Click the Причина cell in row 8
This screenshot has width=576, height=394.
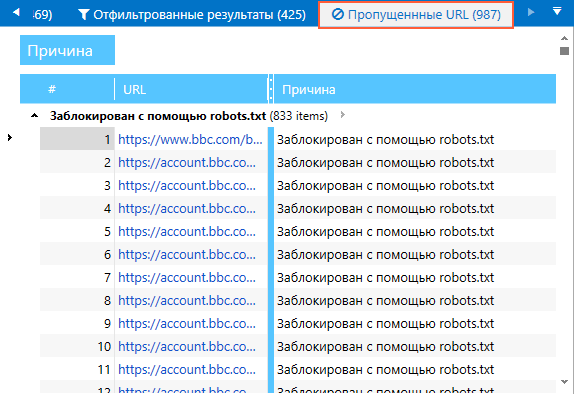coord(415,301)
